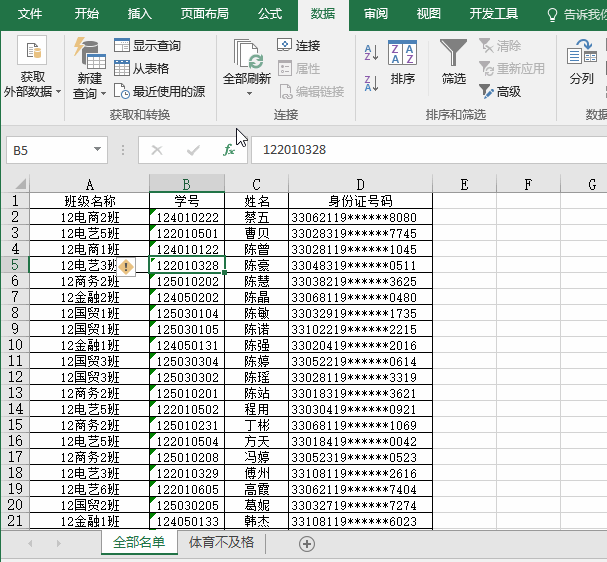Select column D header

[x=360, y=184]
